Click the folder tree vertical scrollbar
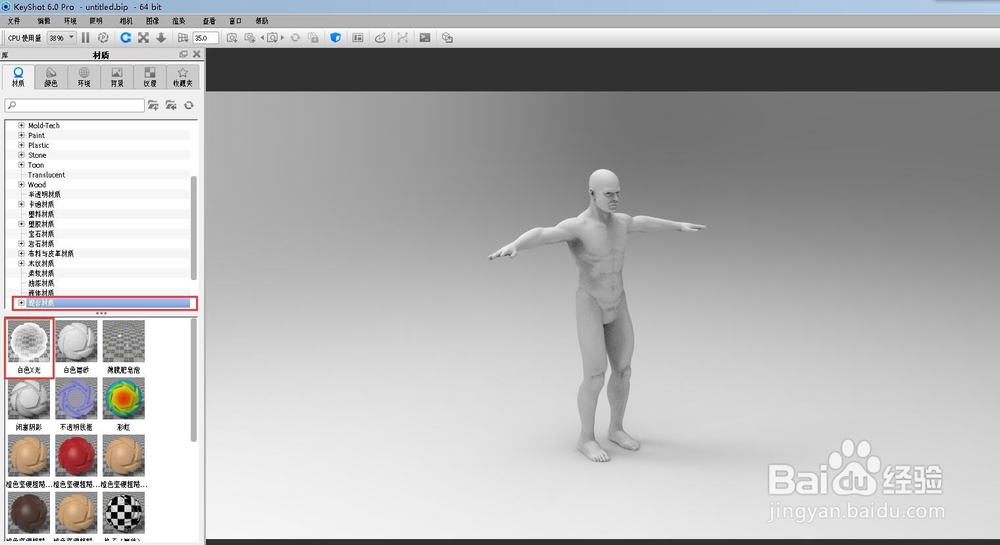 194,228
